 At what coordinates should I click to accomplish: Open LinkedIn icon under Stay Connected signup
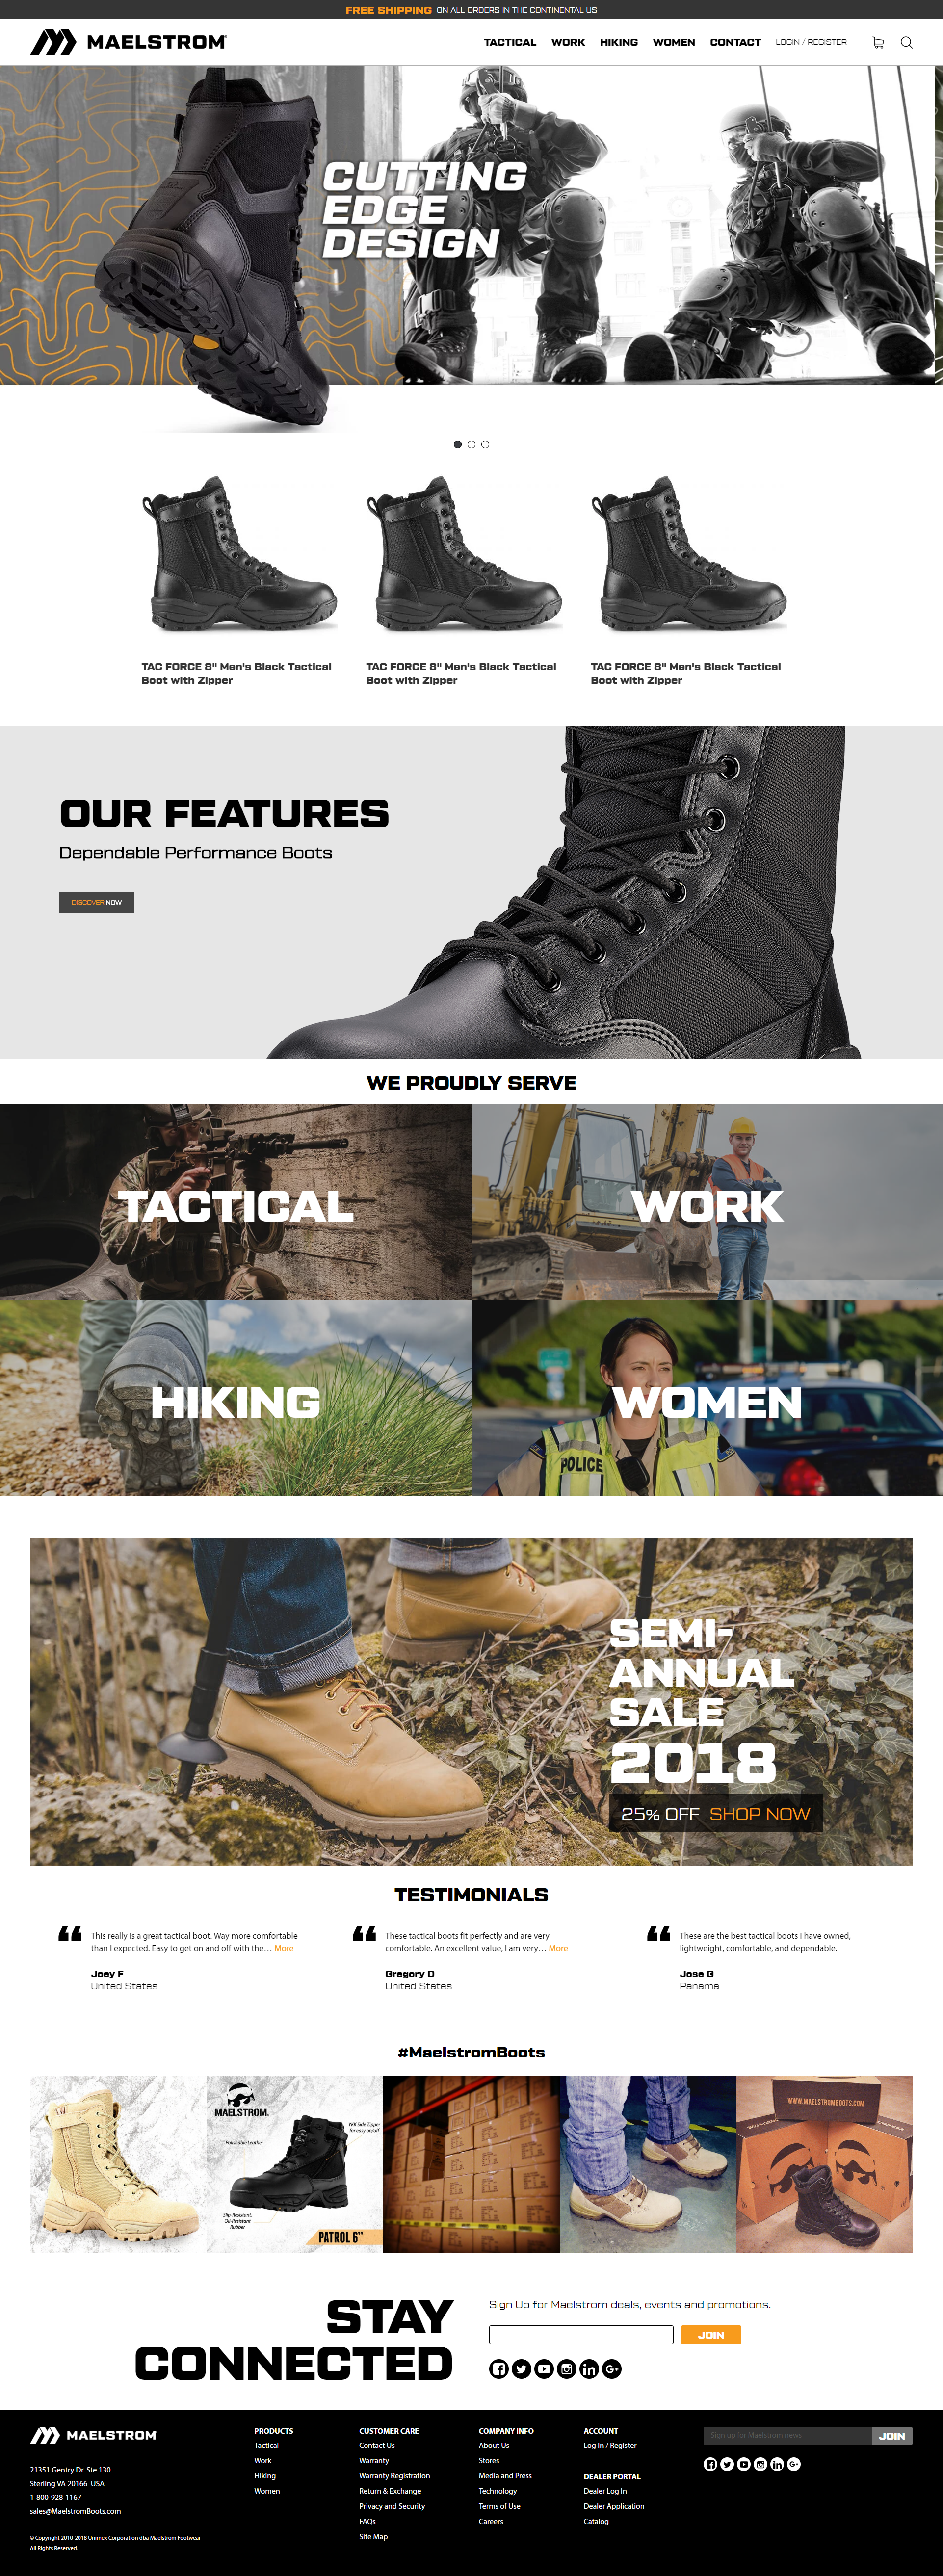pyautogui.click(x=589, y=2368)
